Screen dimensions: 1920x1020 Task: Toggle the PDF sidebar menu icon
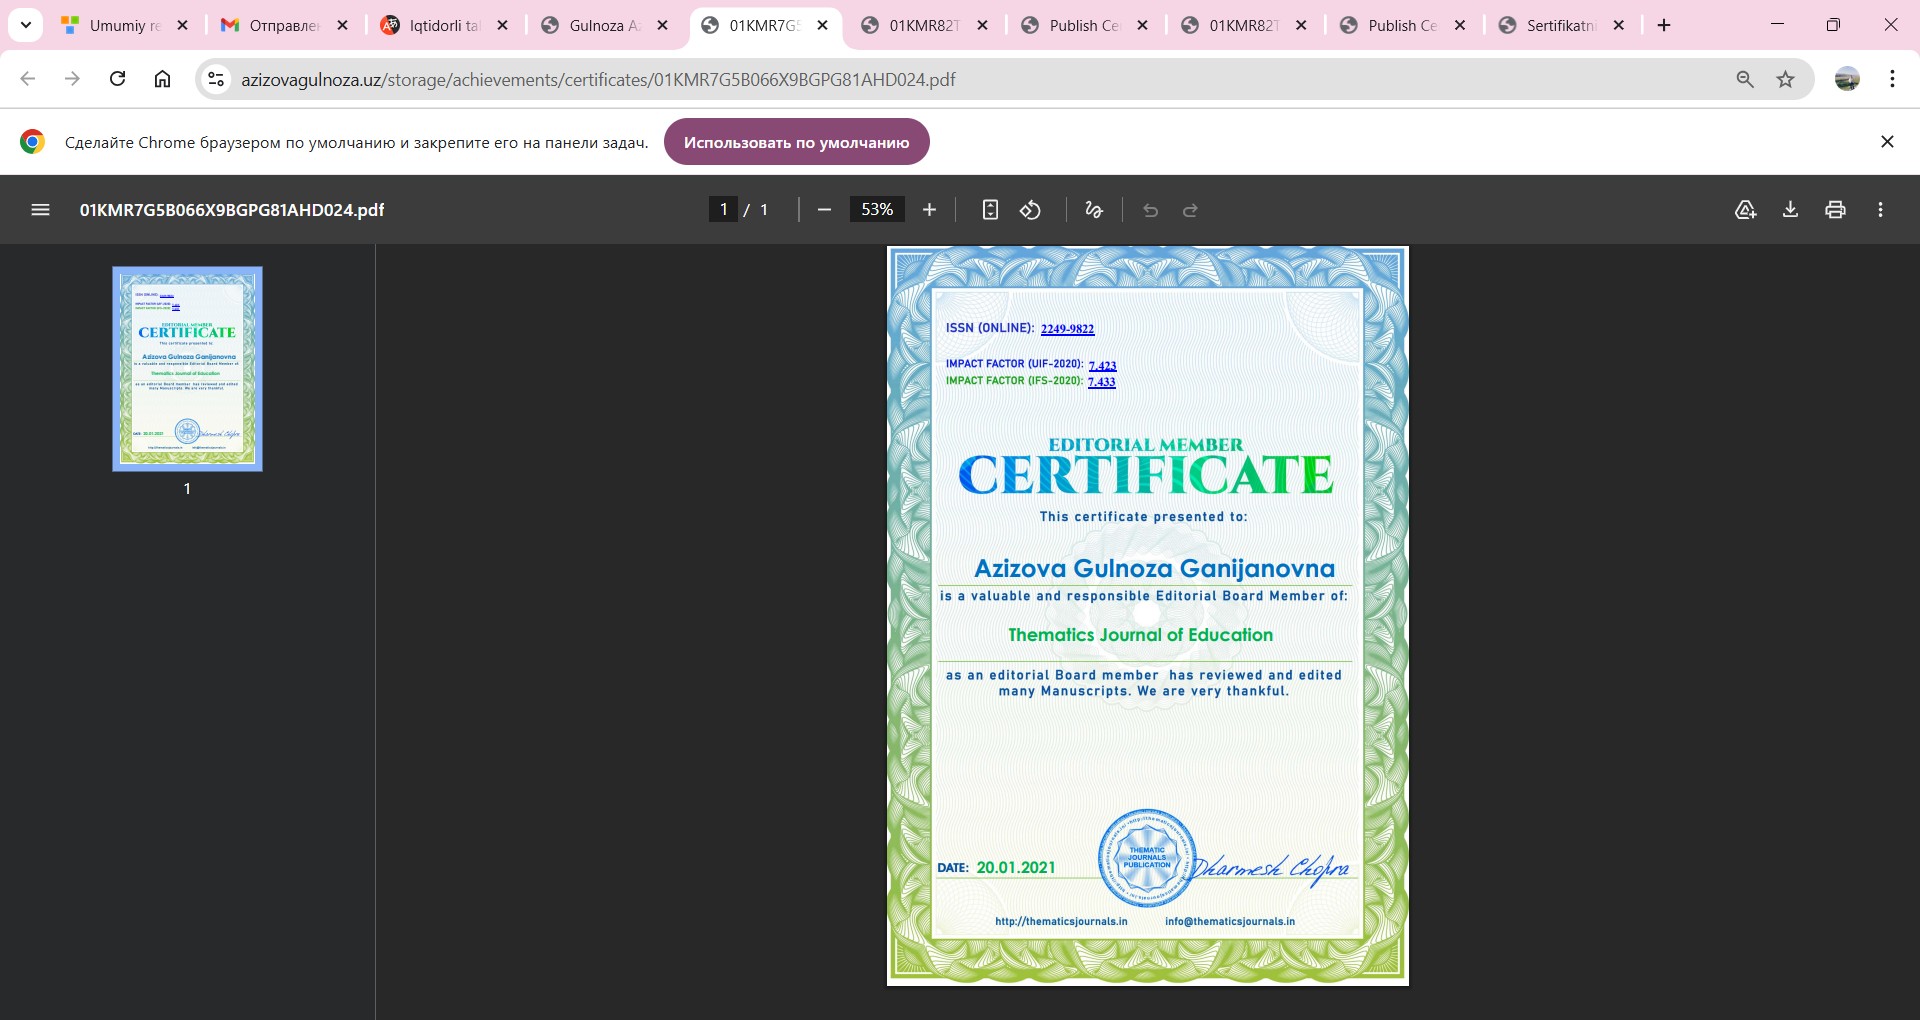click(x=40, y=210)
